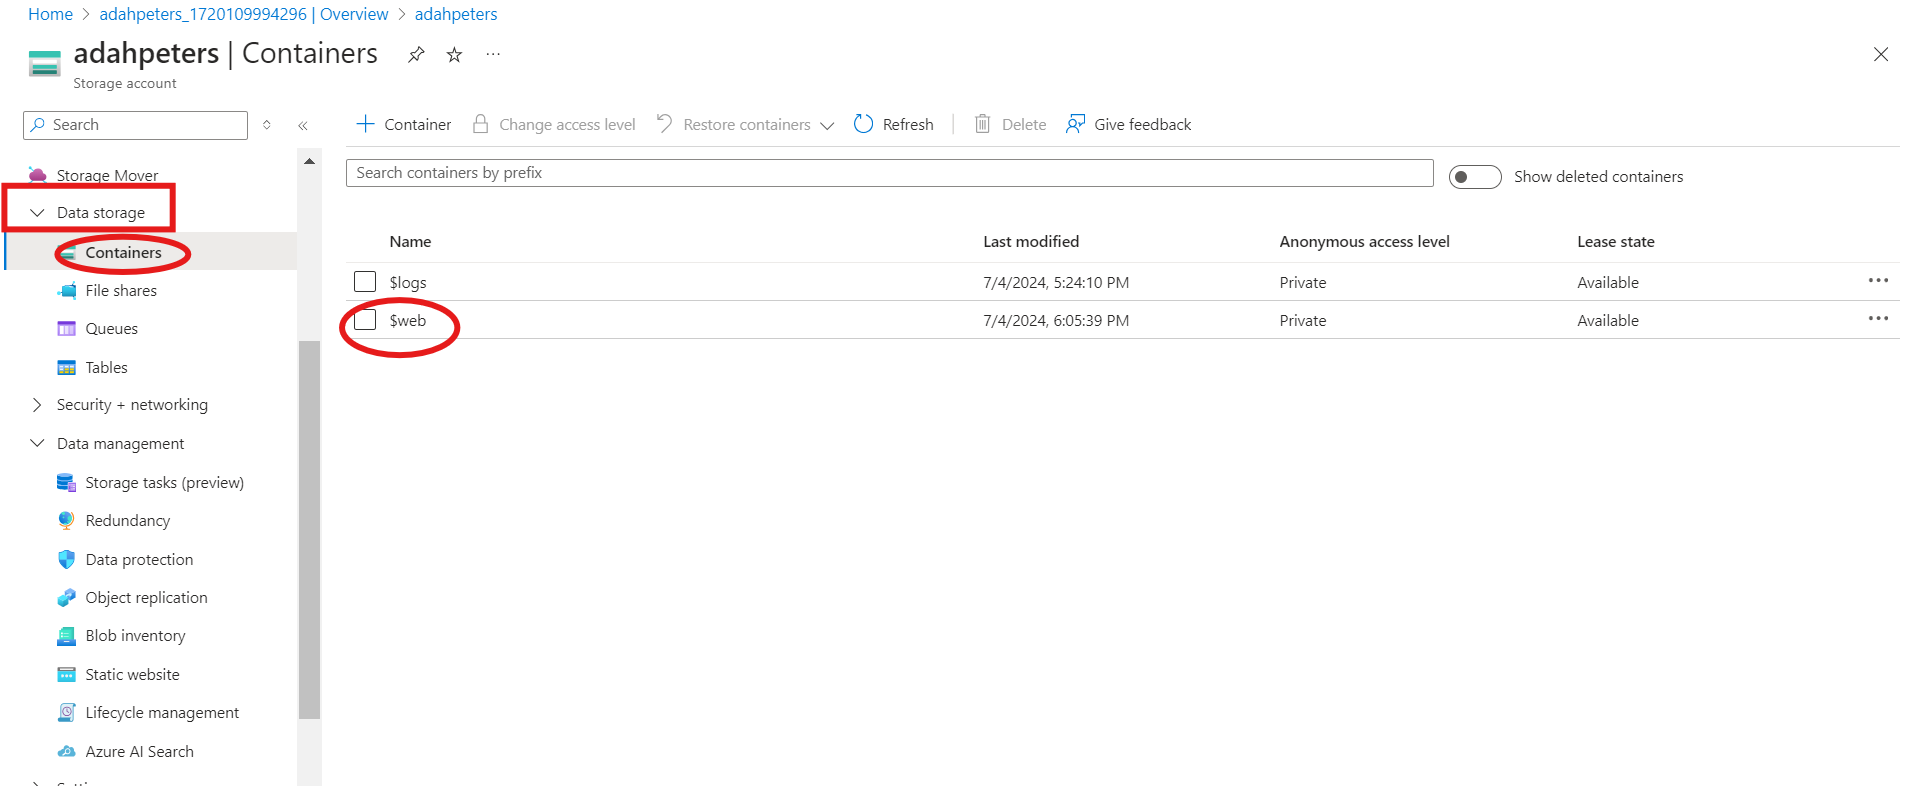
Task: Open Queues
Action: coord(112,329)
